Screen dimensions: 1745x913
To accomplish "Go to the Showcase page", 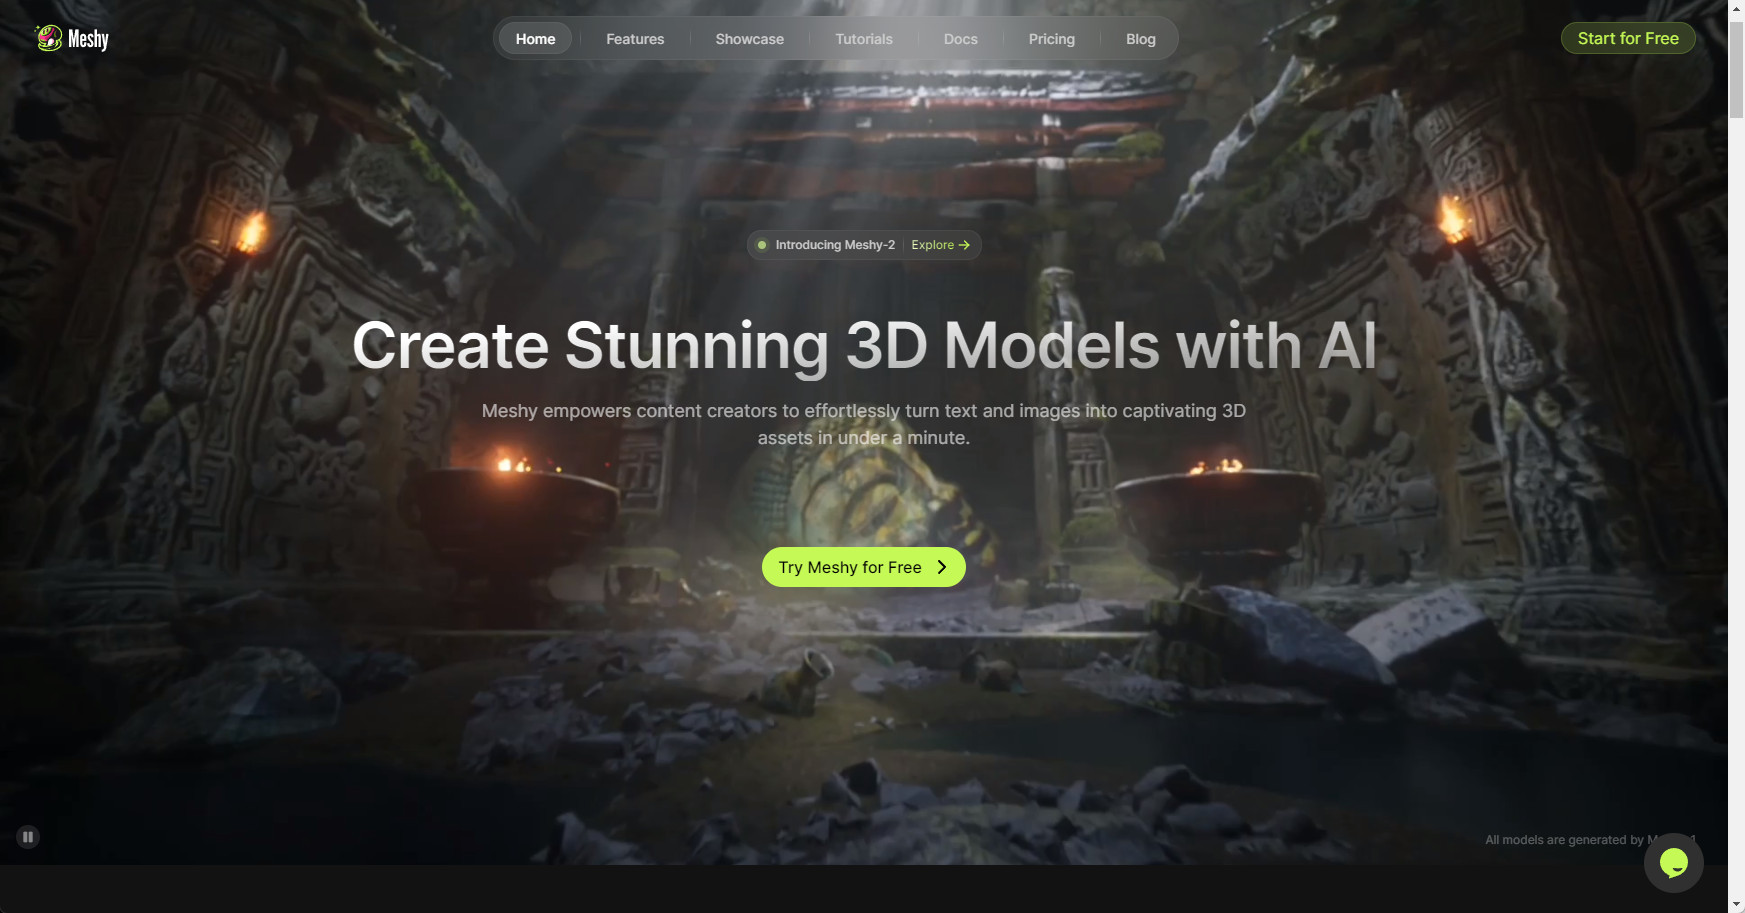I will point(749,39).
